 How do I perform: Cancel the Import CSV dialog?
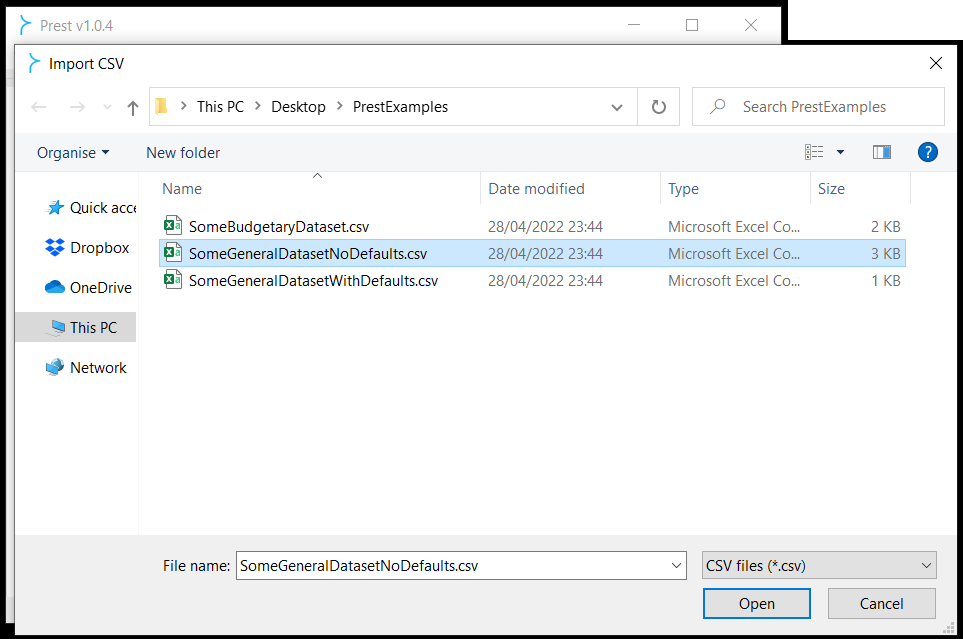coord(881,604)
